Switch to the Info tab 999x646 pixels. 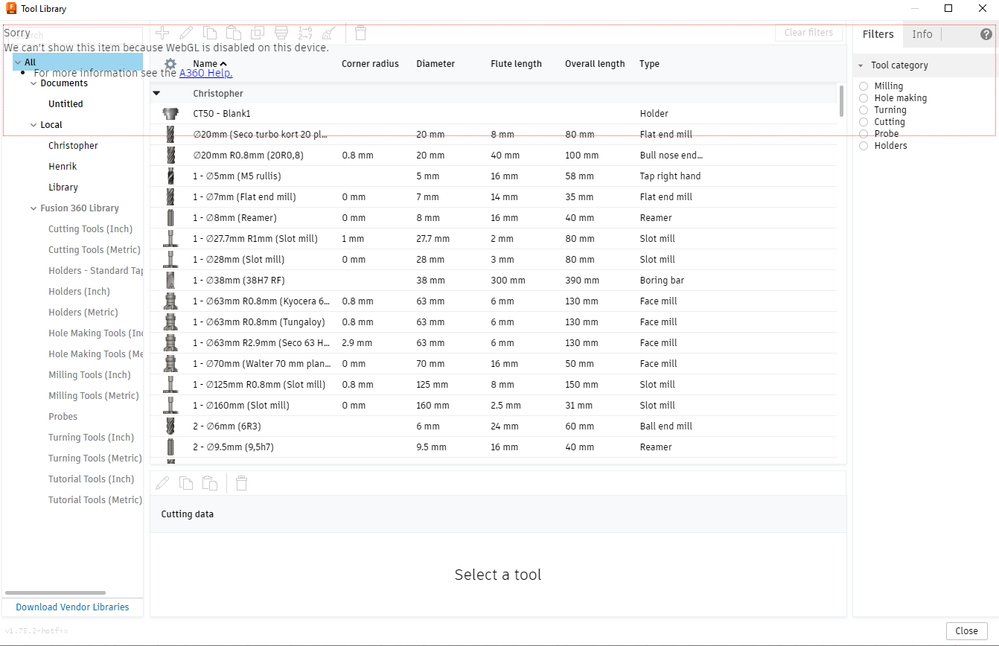922,34
